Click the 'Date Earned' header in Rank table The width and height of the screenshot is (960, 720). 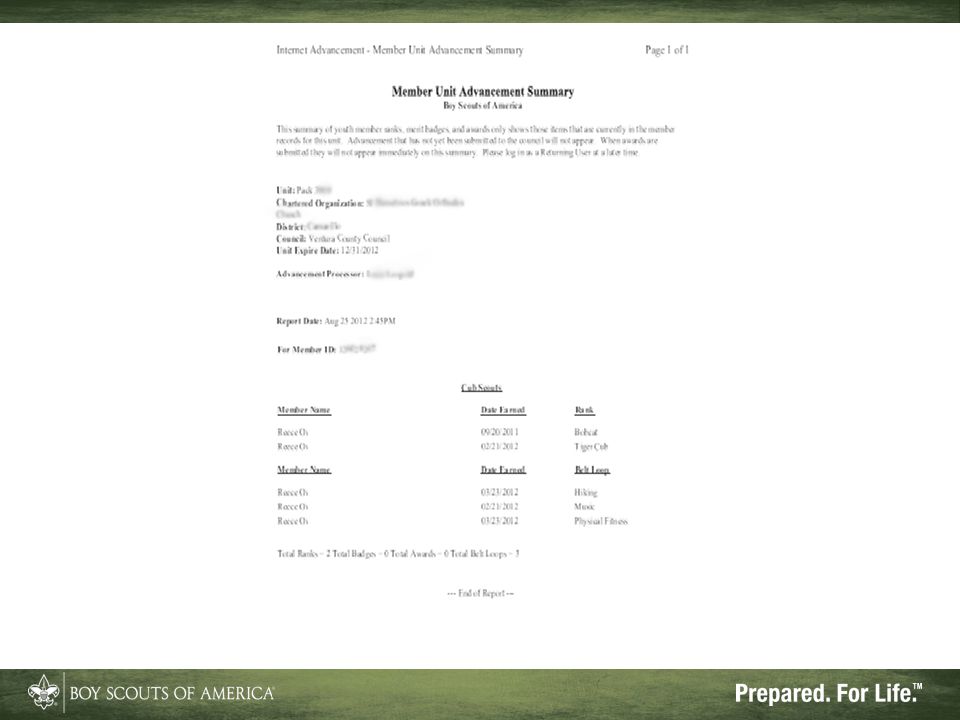pyautogui.click(x=503, y=410)
